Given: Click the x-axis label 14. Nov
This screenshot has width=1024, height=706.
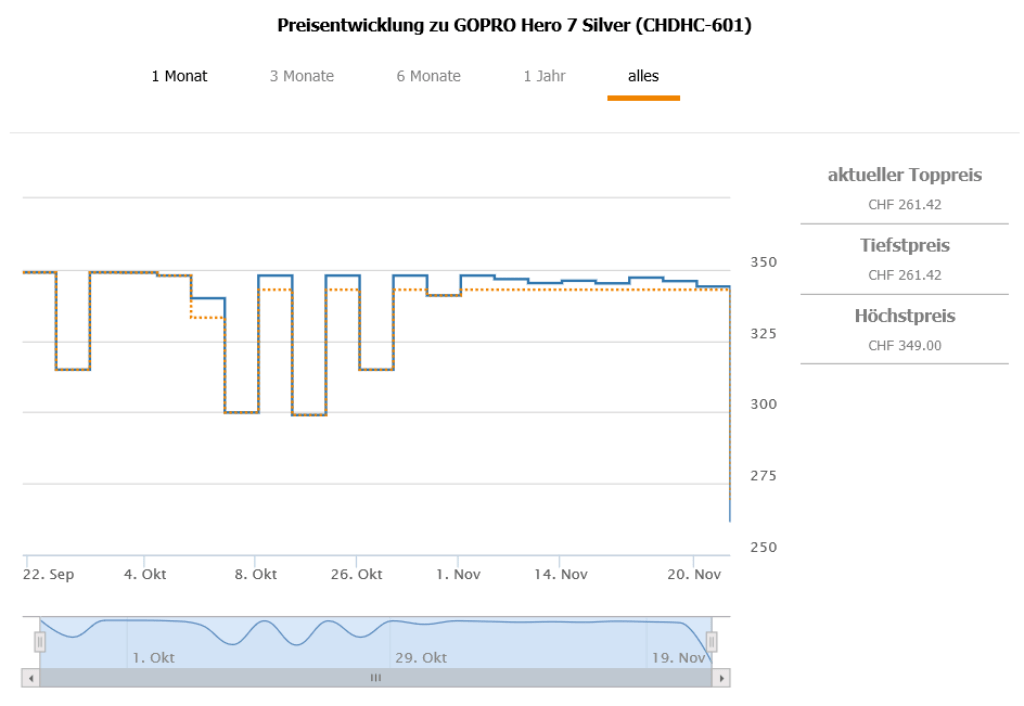Looking at the screenshot, I should [560, 574].
